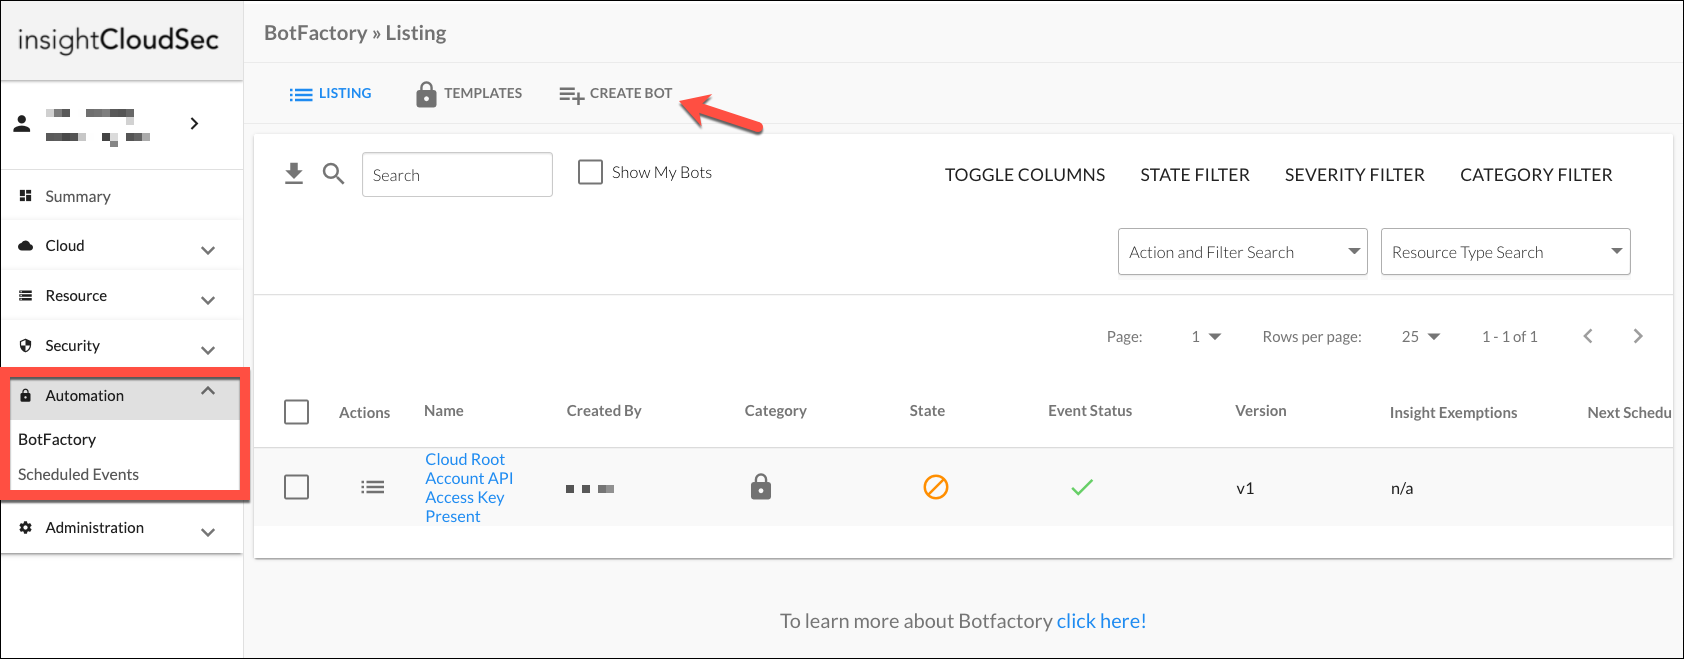This screenshot has height=659, width=1684.
Task: Go to the next page arrow
Action: 1638,336
